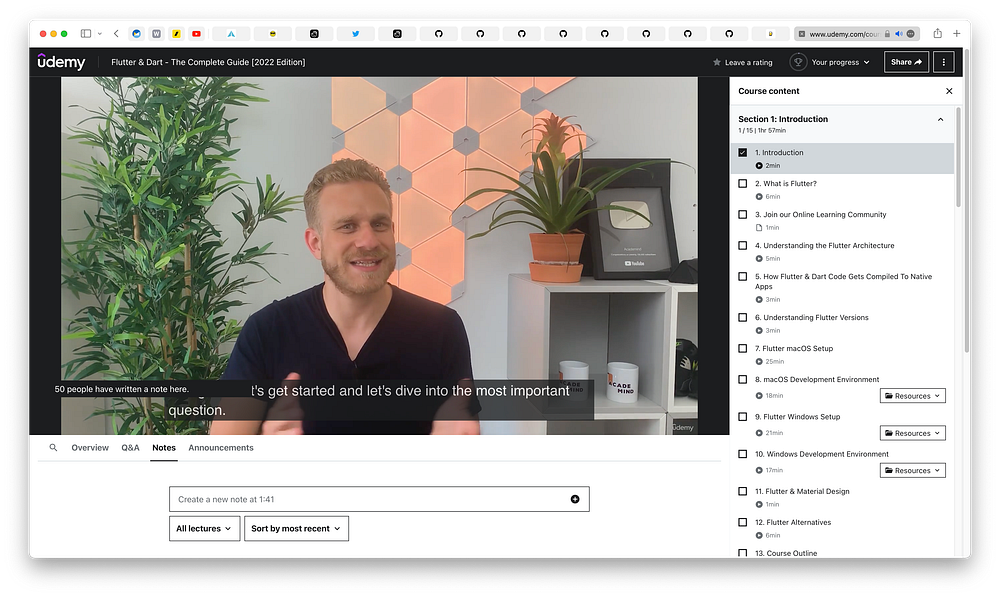
Task: Open Resources for macOS Development Environment
Action: point(913,396)
